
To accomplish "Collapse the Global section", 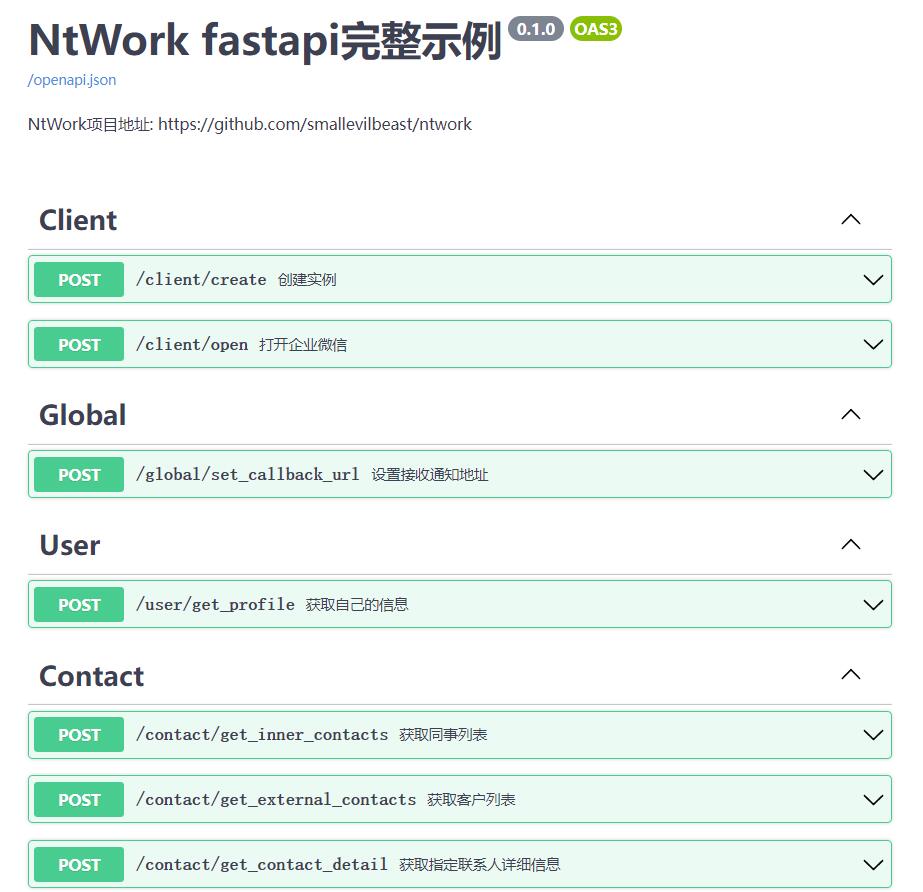I will coord(850,414).
